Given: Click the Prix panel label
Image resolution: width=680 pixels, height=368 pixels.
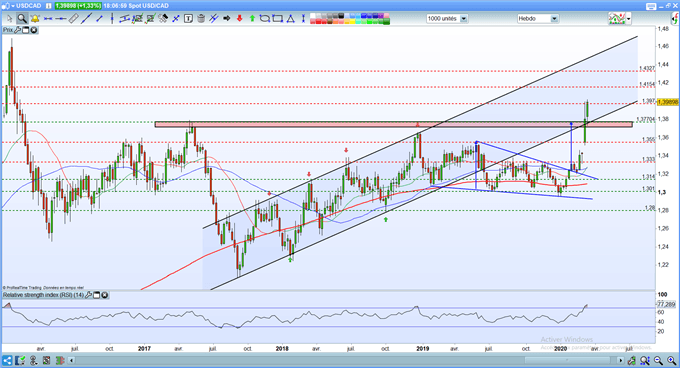Looking at the screenshot, I should click(8, 30).
